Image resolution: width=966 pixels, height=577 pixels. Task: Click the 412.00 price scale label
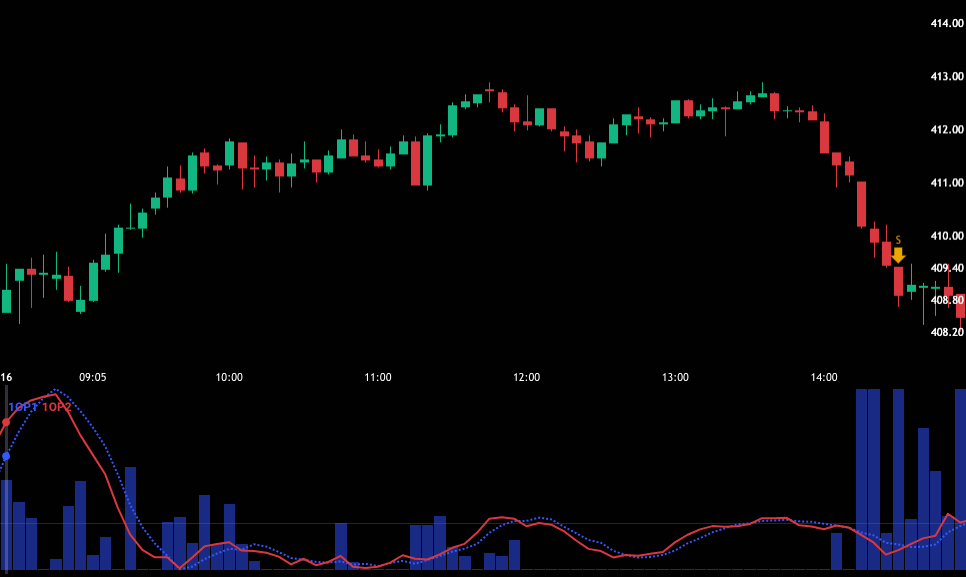[x=946, y=129]
